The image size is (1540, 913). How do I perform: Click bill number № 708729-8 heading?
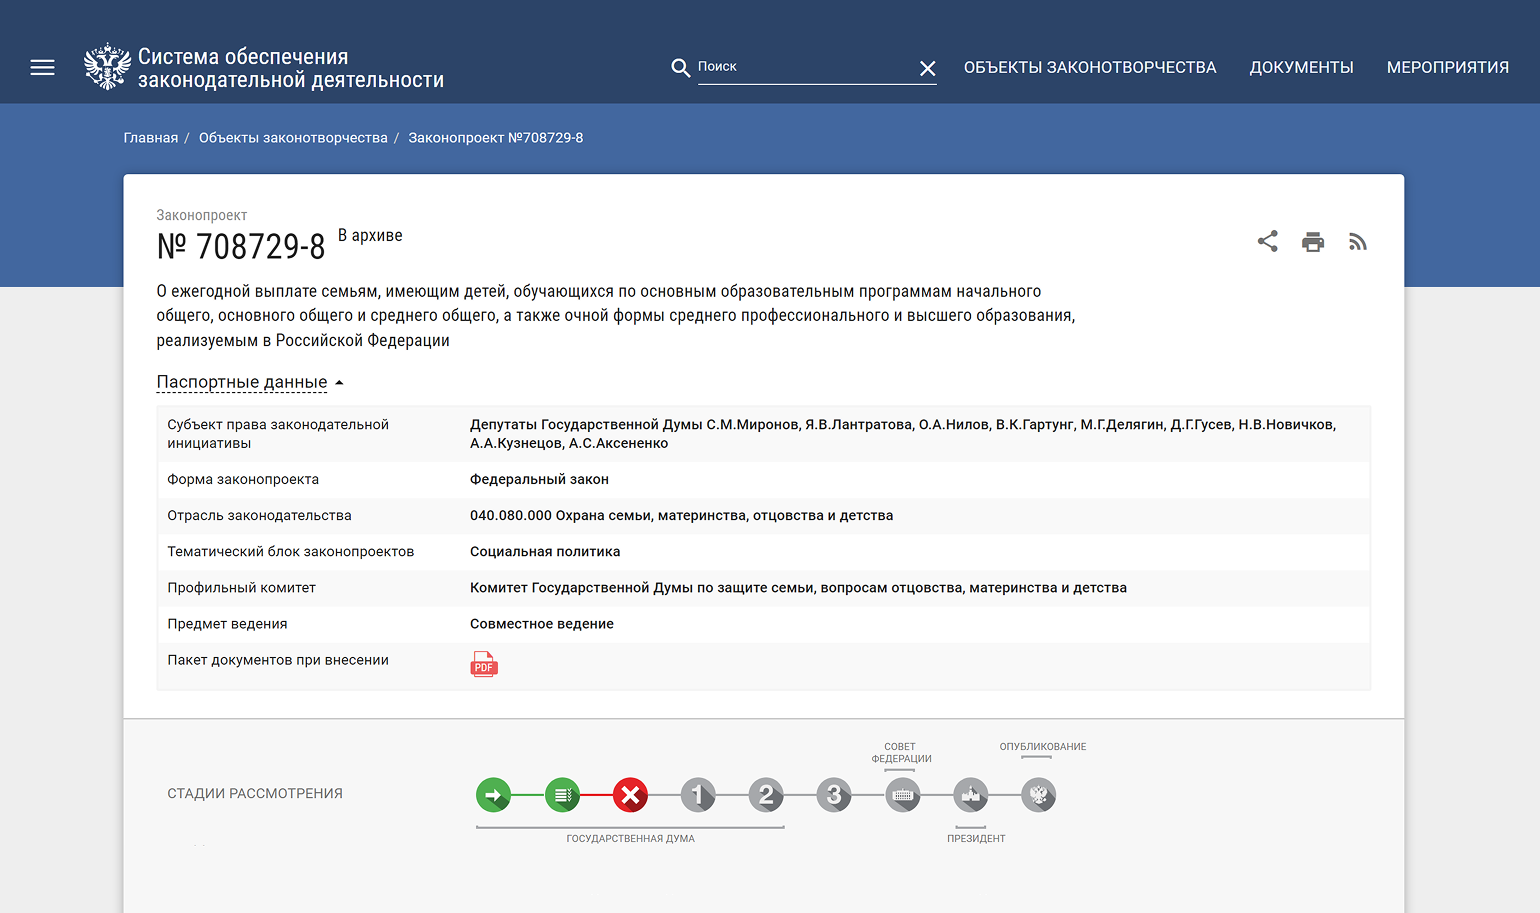point(241,246)
